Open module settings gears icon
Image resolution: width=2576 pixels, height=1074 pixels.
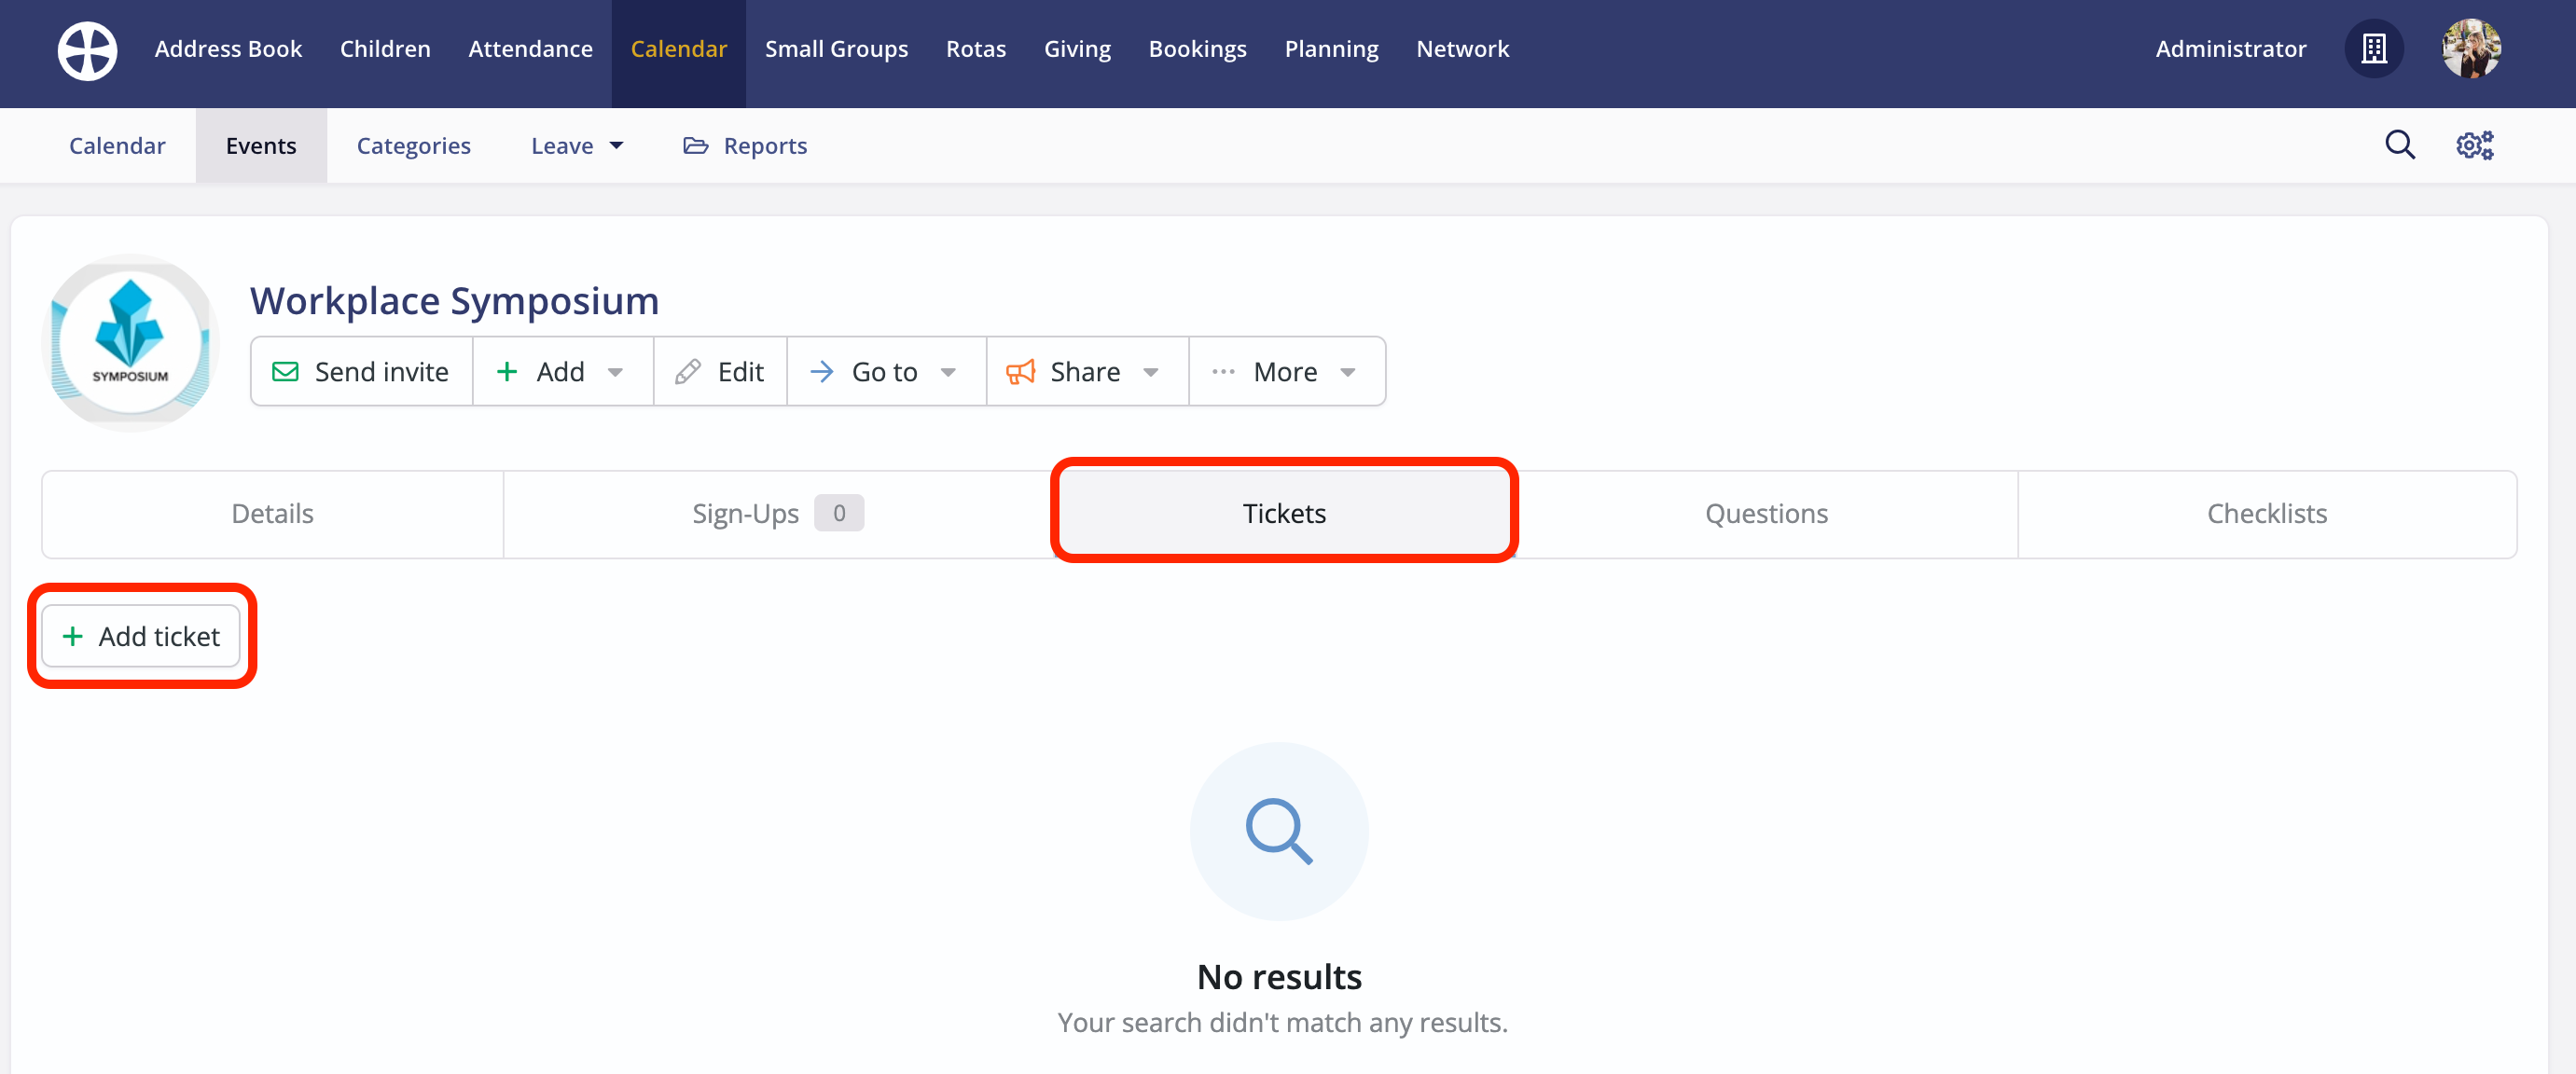[x=2474, y=145]
